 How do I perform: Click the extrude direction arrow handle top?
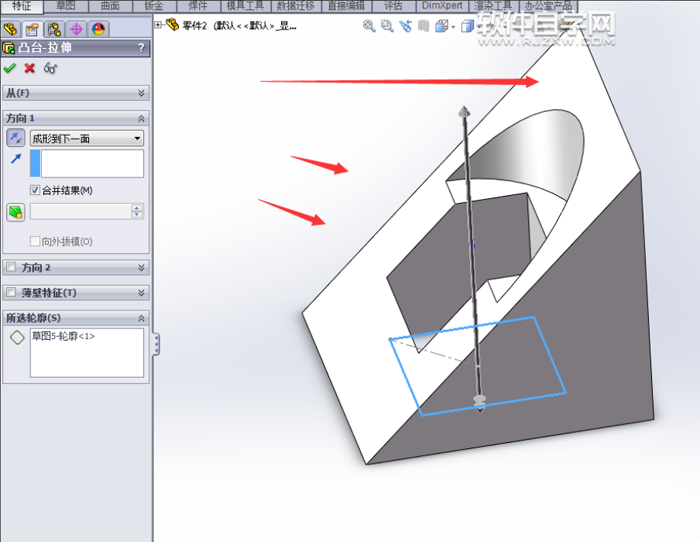tap(464, 112)
